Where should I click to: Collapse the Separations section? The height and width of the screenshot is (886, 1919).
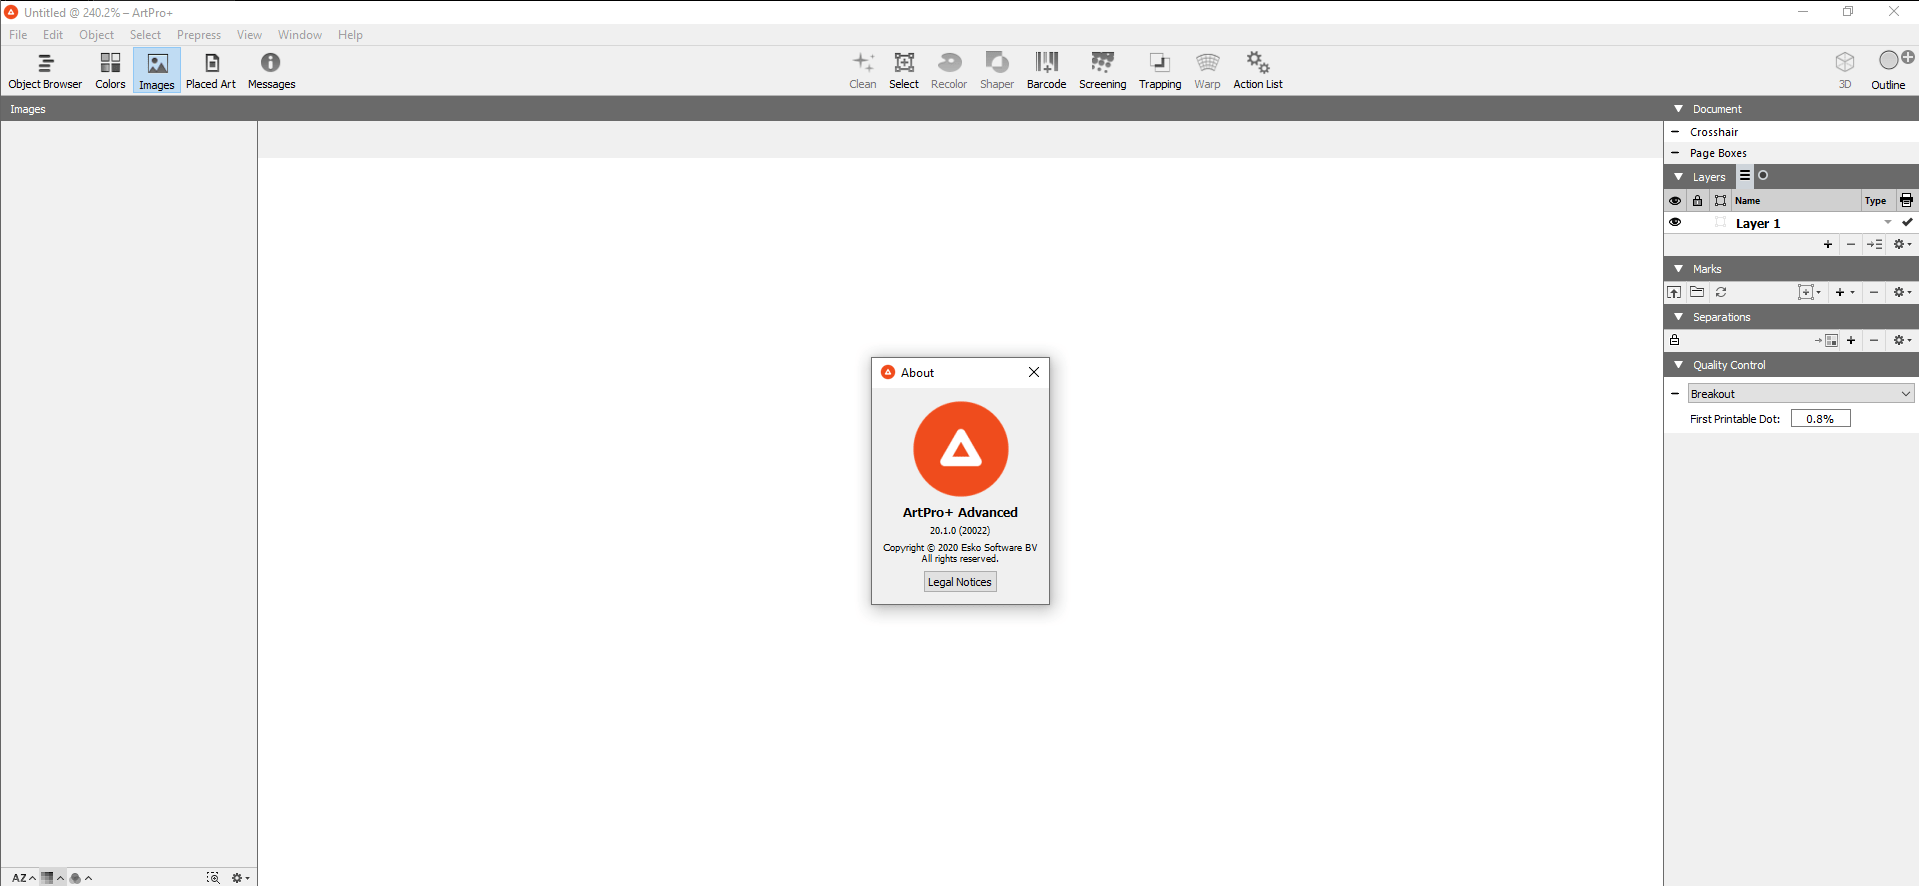coord(1678,317)
